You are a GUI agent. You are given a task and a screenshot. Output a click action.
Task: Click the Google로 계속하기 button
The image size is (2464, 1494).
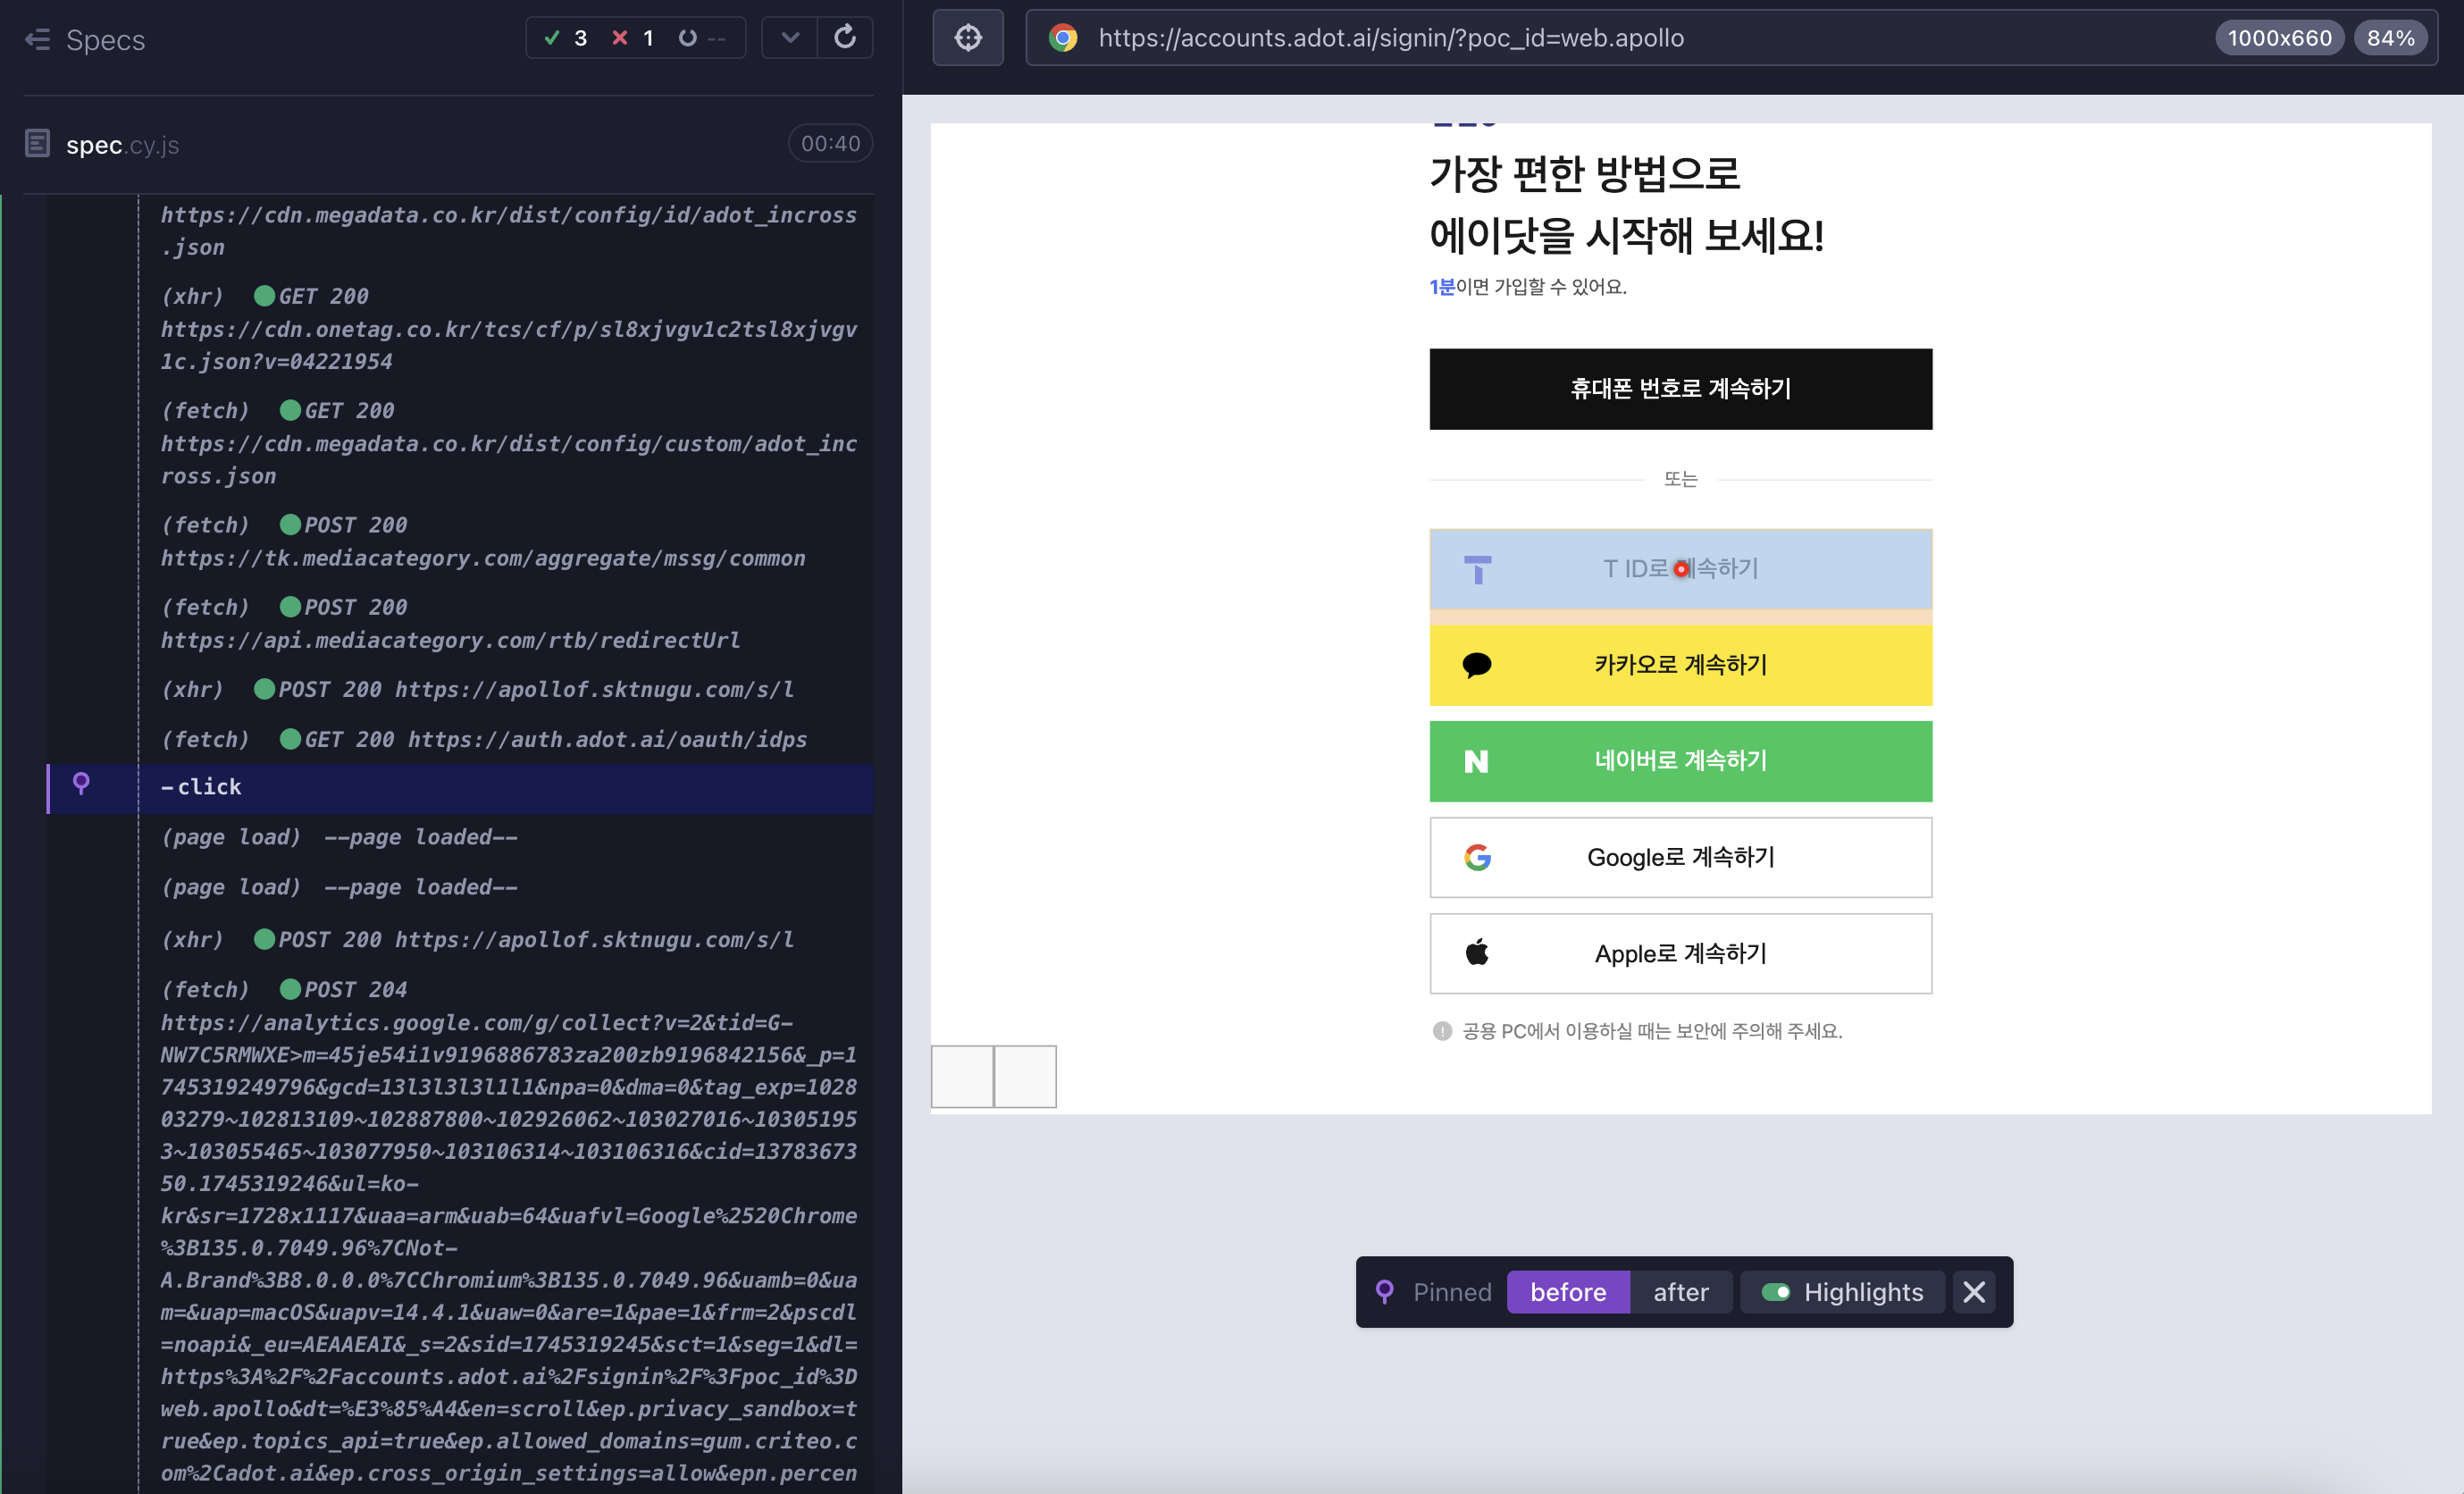1680,857
